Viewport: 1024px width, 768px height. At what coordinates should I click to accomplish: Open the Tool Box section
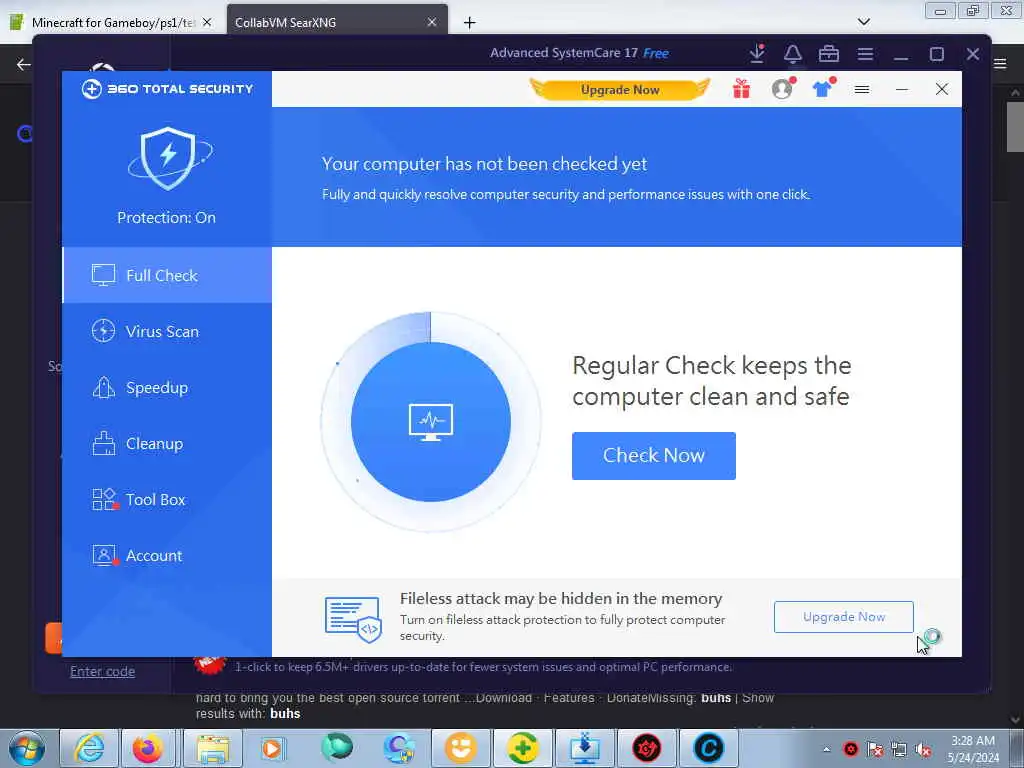[x=167, y=500]
